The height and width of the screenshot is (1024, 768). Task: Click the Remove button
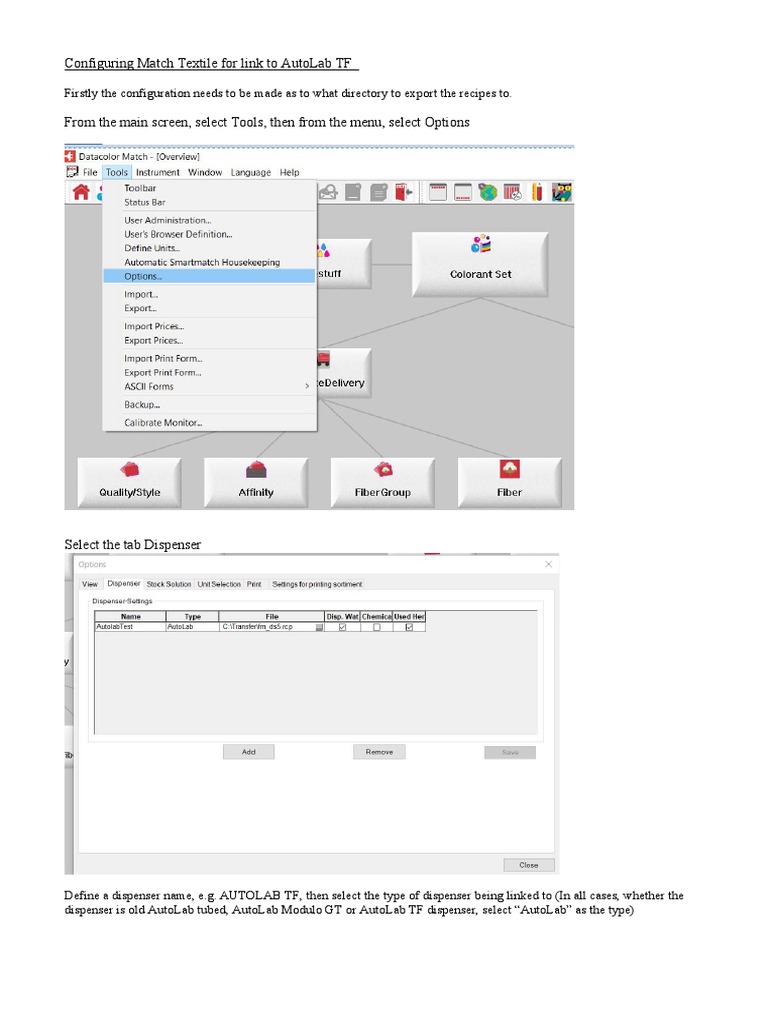(379, 752)
